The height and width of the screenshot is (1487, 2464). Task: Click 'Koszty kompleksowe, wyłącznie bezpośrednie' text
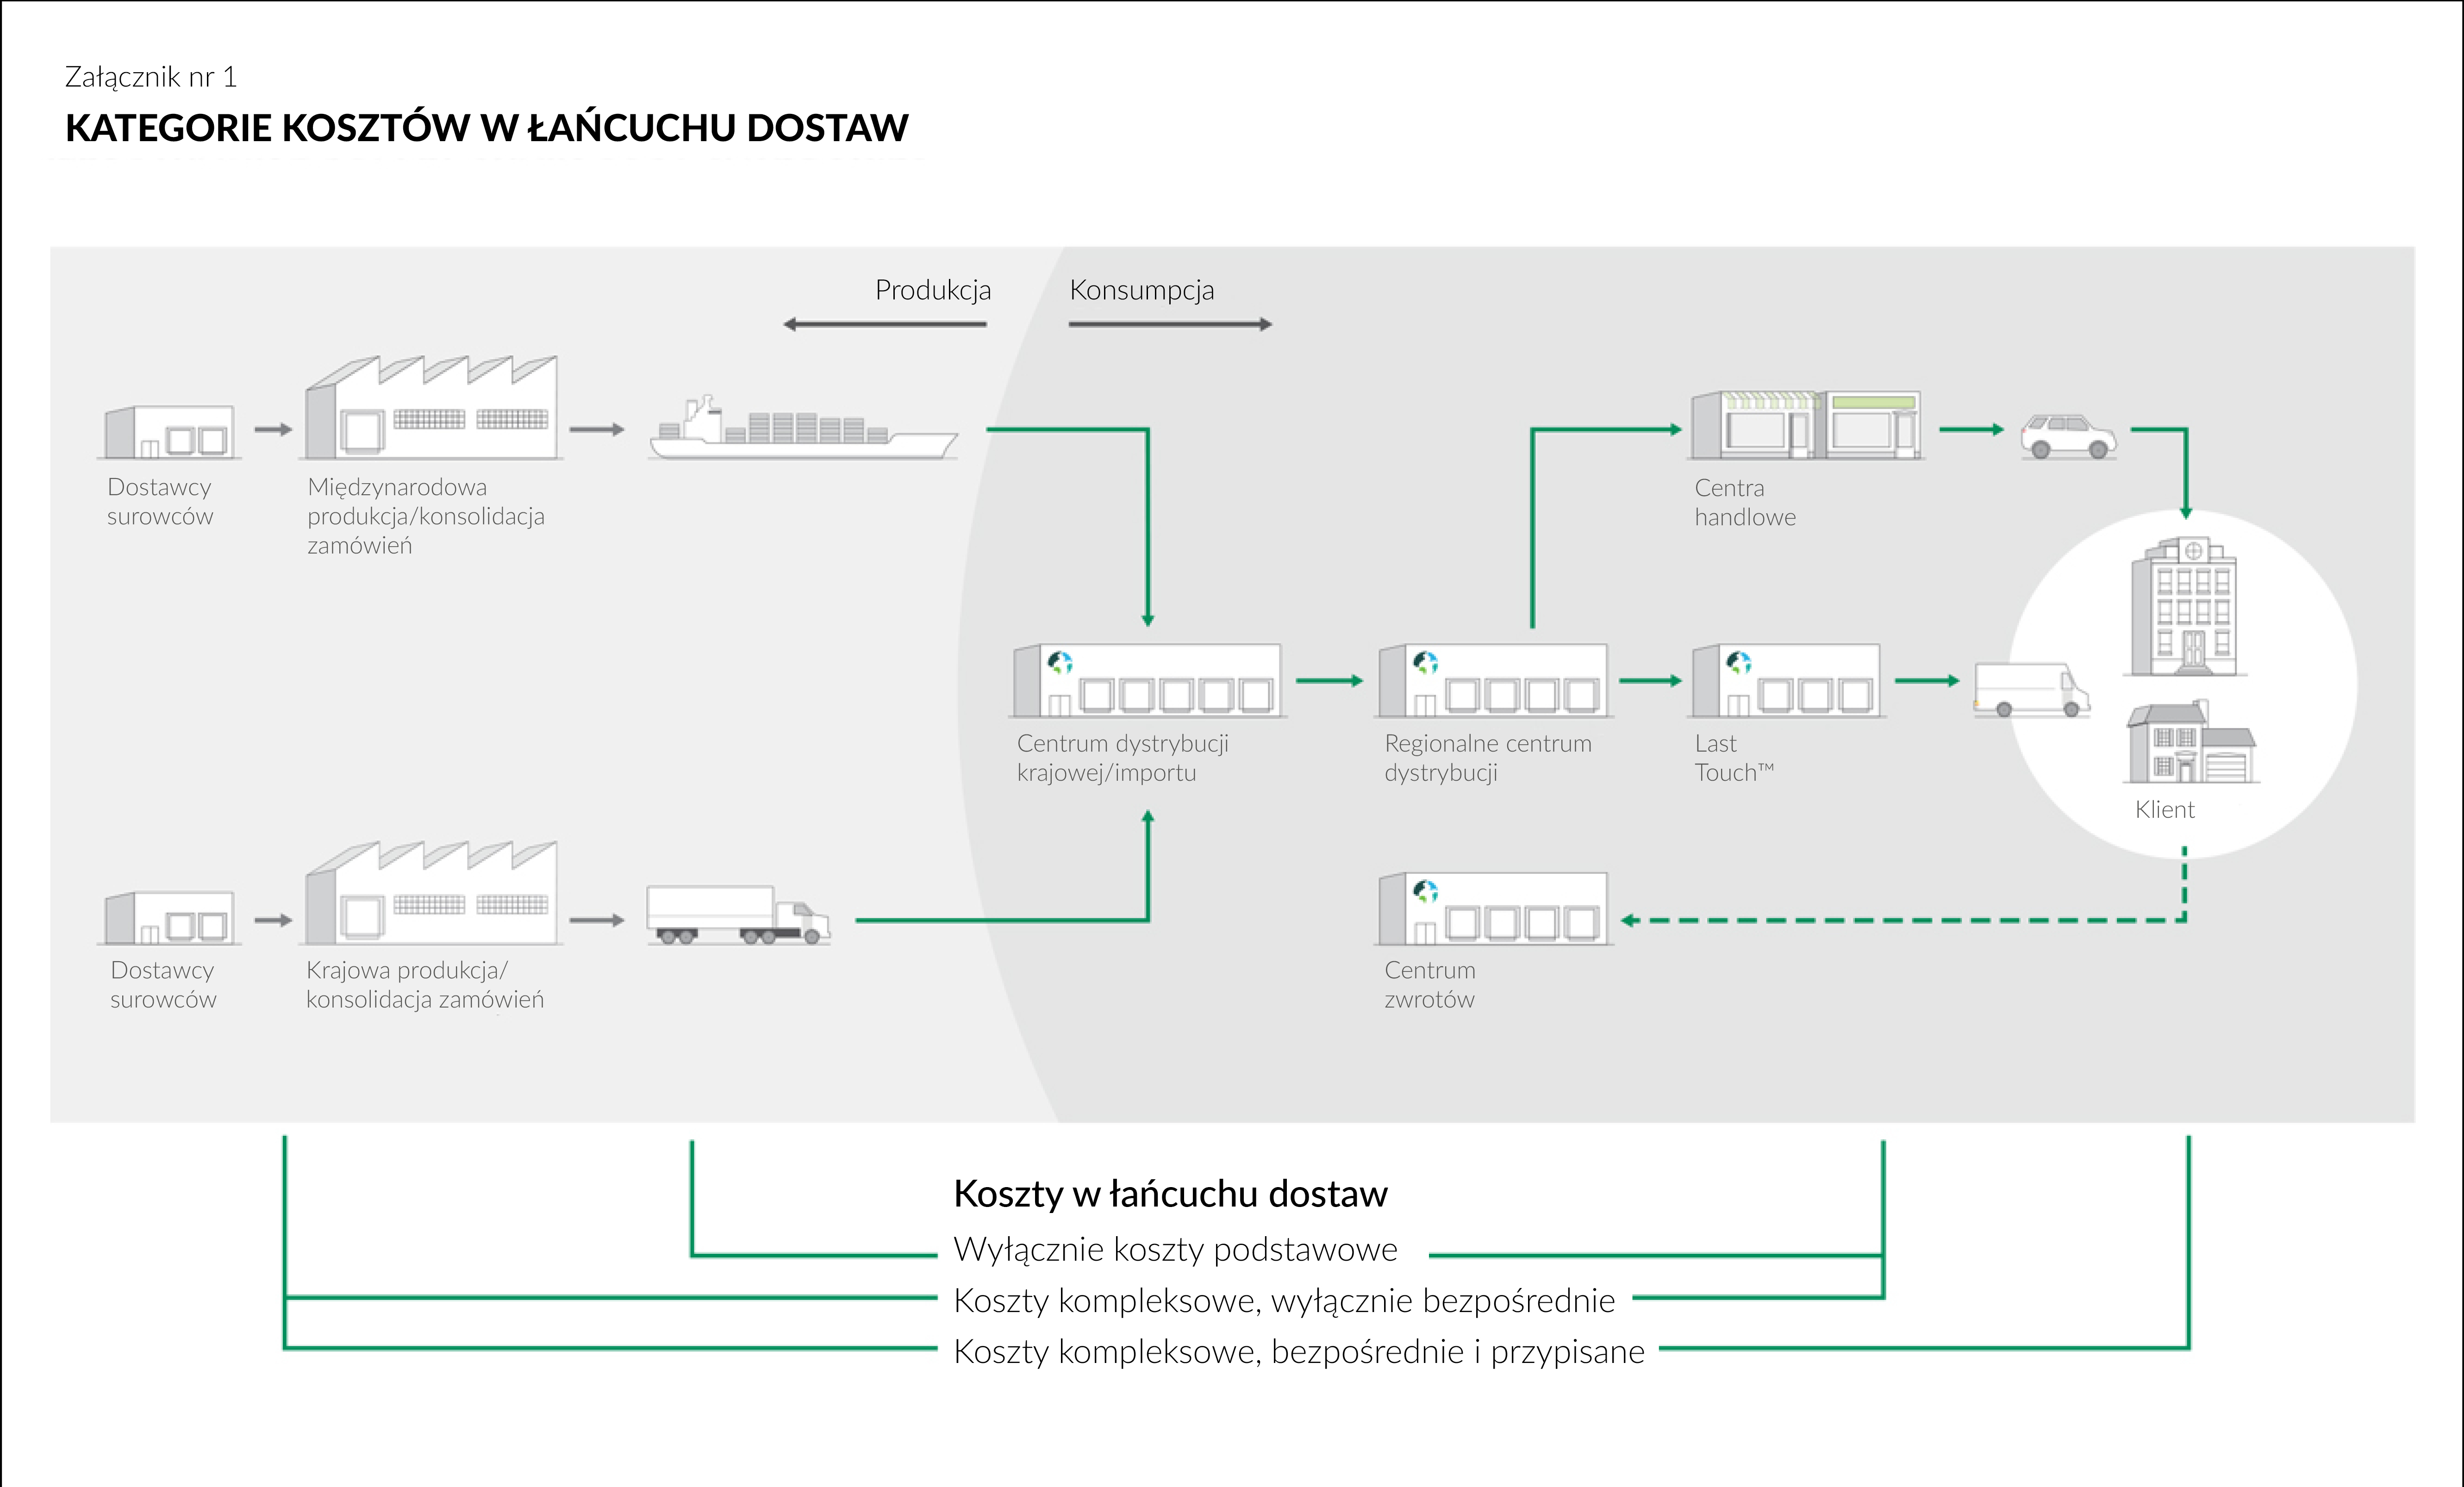point(1285,1300)
